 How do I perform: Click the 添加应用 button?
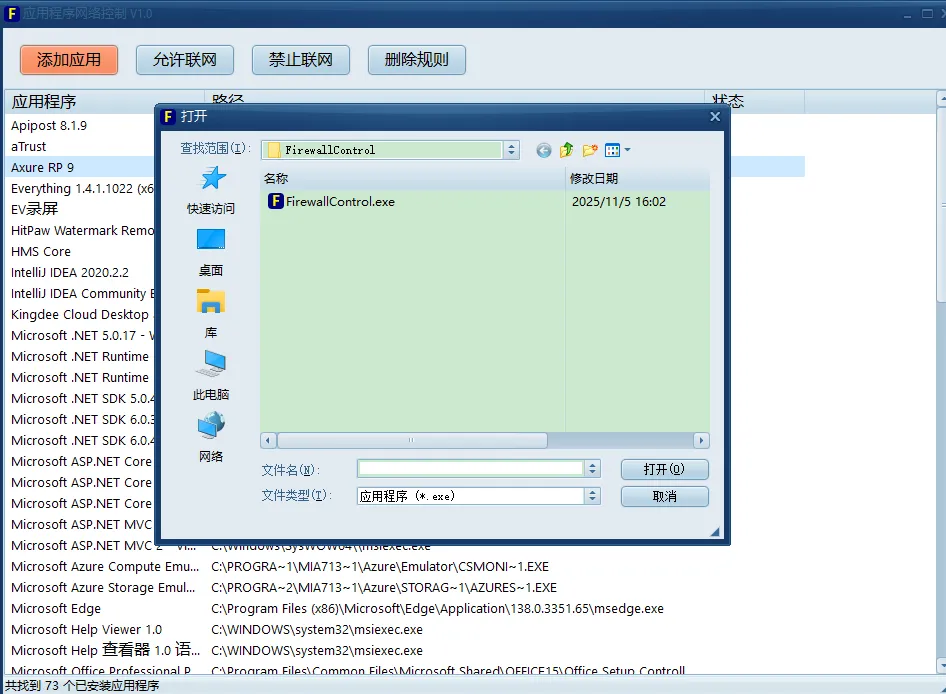click(69, 60)
